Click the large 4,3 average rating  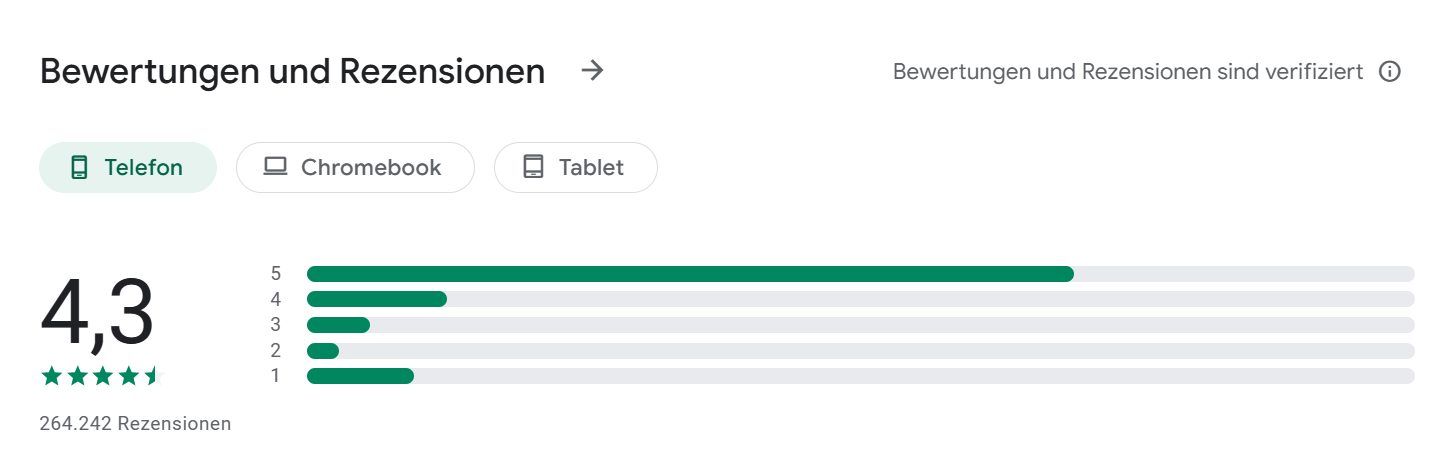click(x=97, y=314)
